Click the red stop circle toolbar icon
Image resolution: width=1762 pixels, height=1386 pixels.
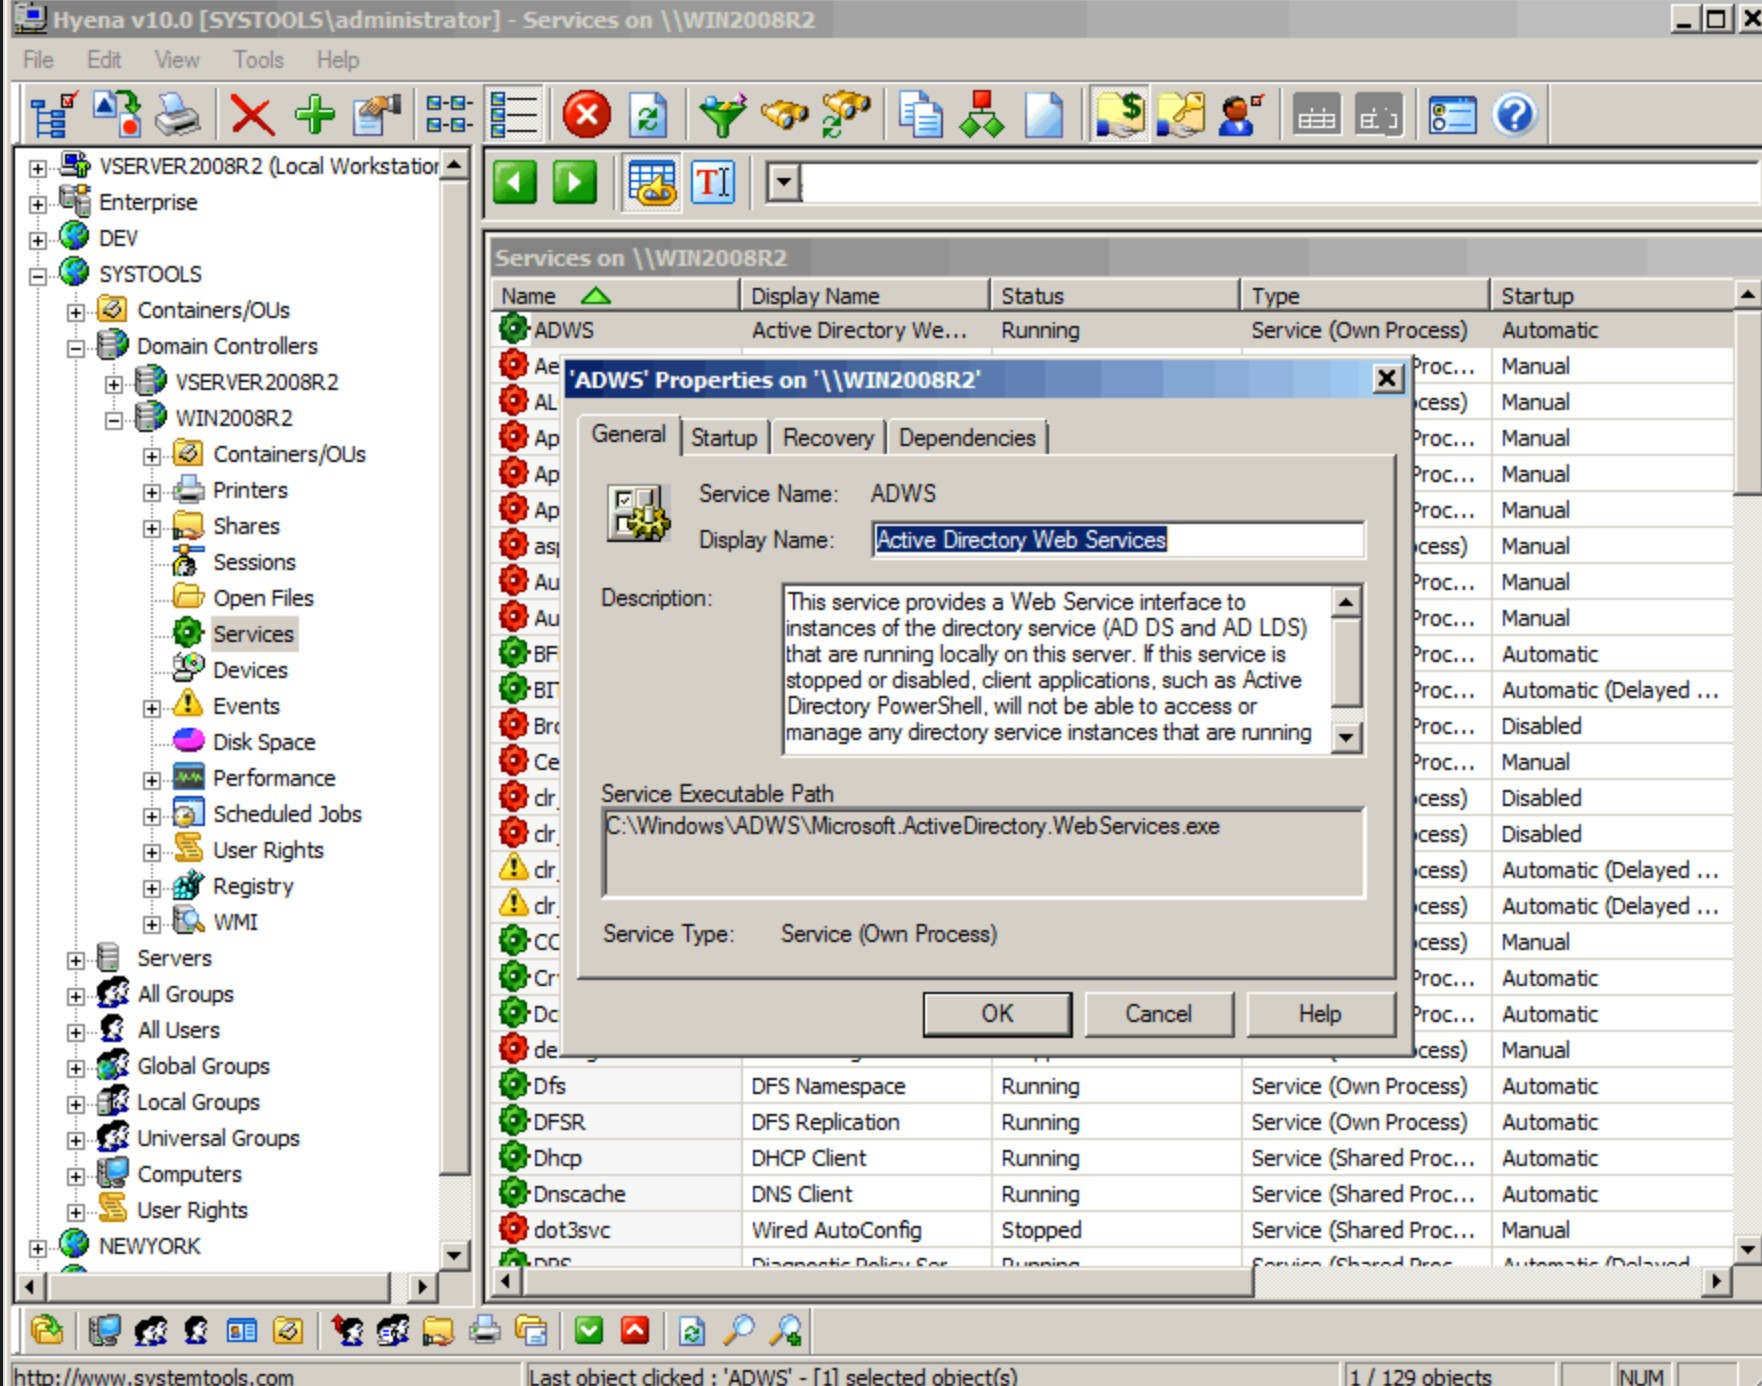(x=587, y=115)
